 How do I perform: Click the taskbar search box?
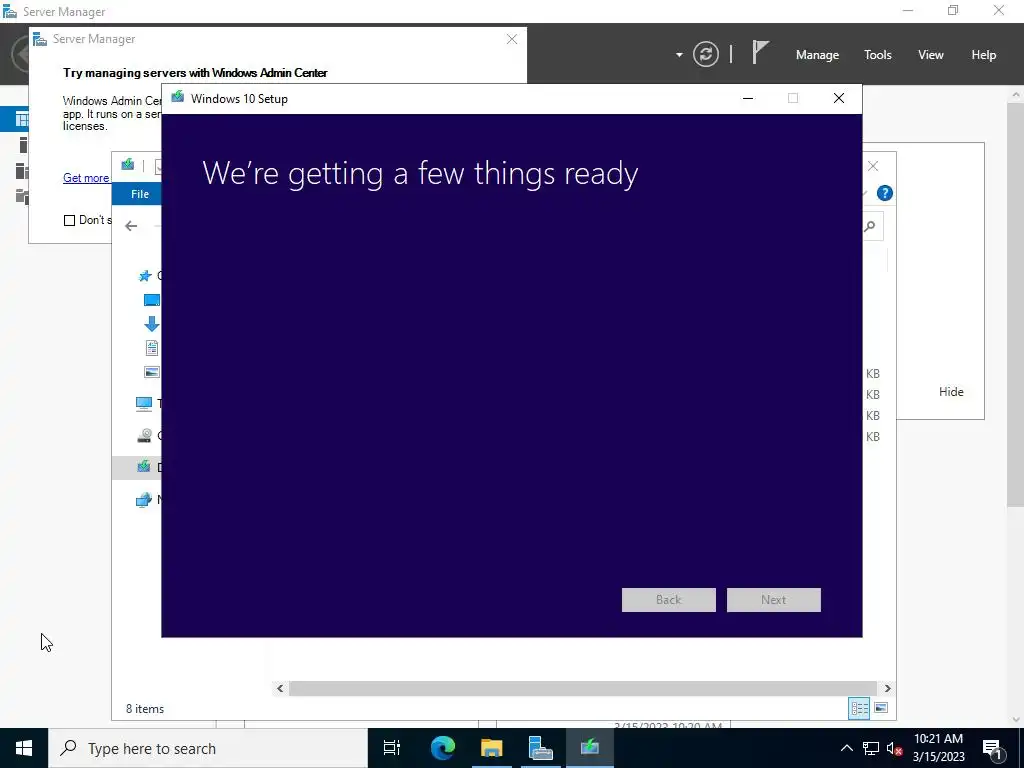point(208,748)
